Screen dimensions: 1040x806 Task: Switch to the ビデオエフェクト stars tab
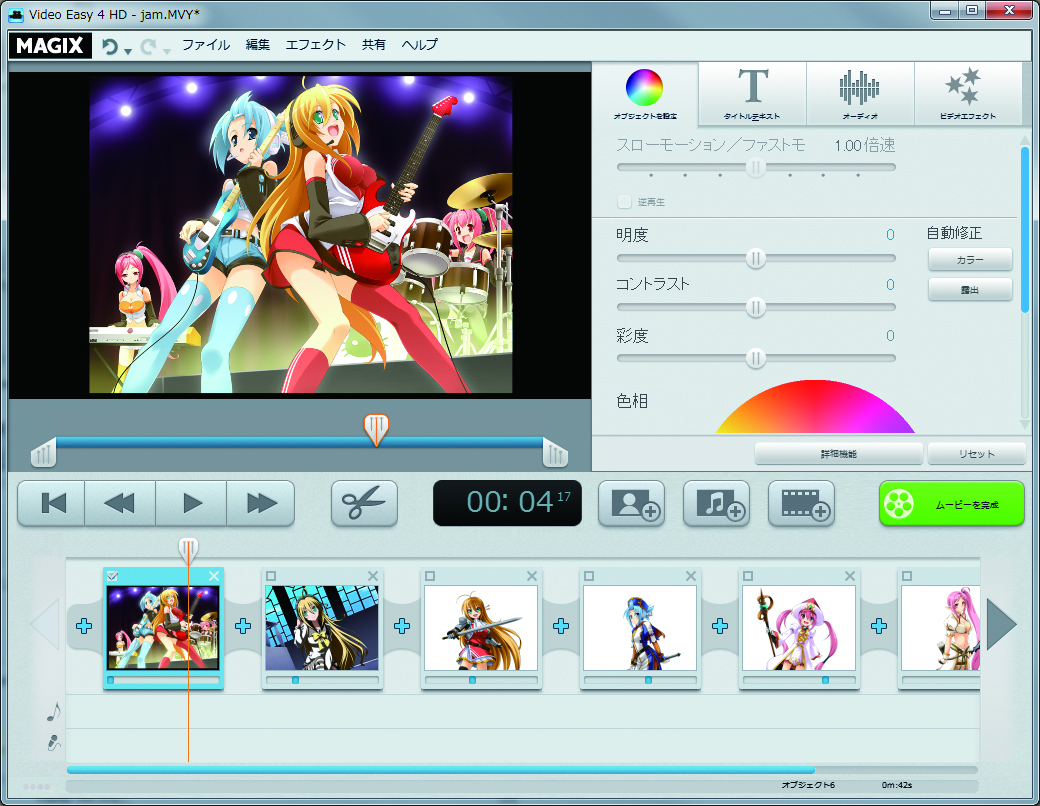coord(968,94)
